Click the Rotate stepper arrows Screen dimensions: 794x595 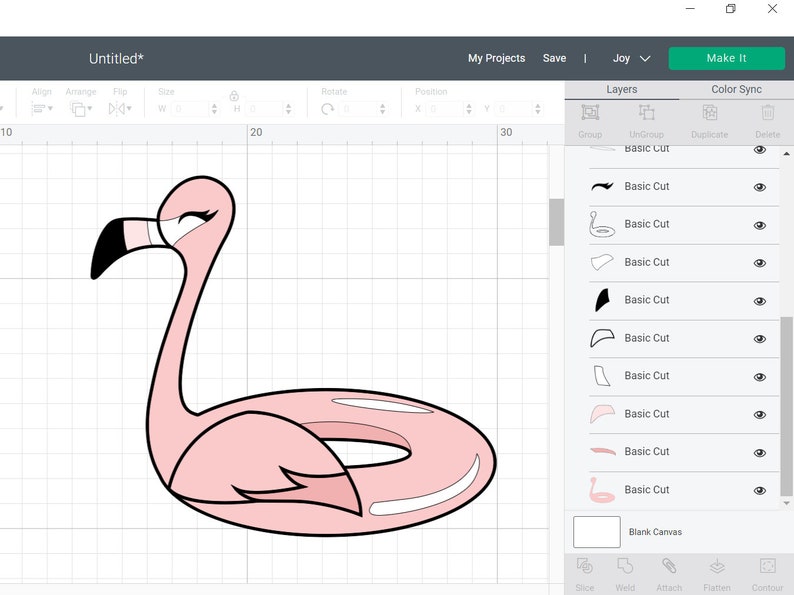tap(382, 108)
